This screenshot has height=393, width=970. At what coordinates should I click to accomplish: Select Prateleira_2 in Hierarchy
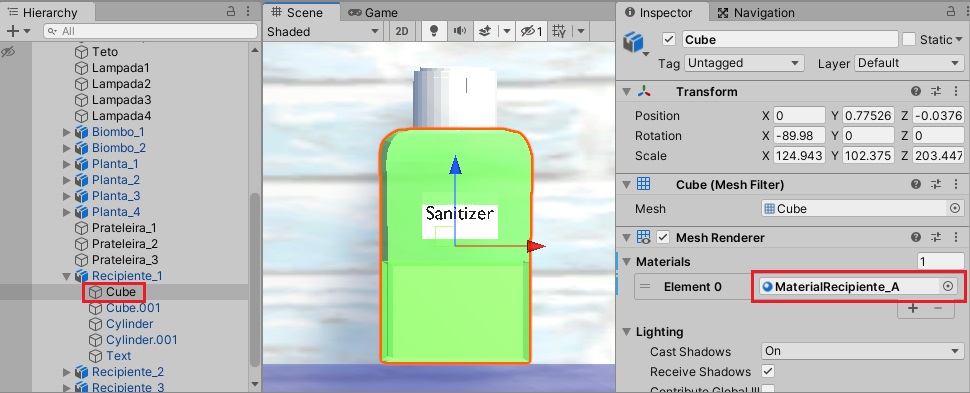124,244
